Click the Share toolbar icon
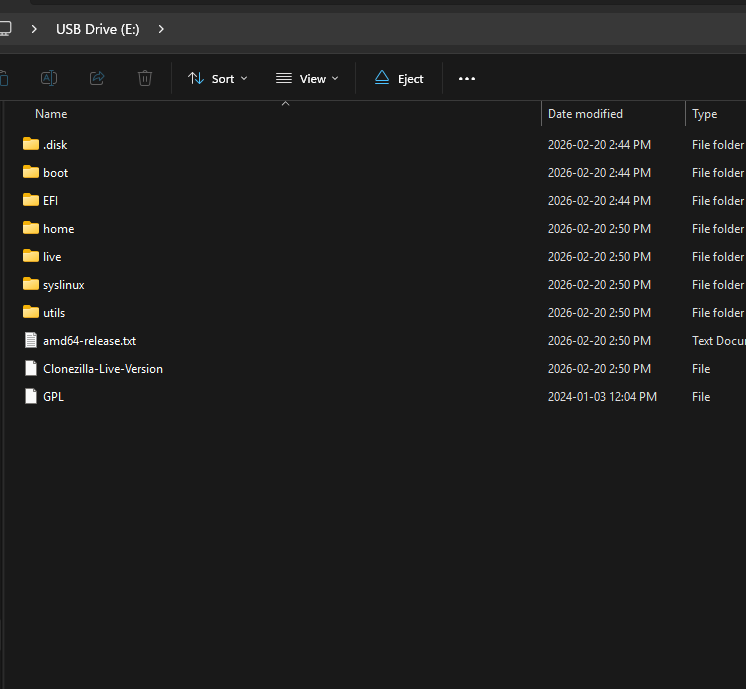The height and width of the screenshot is (689, 746). tap(97, 78)
